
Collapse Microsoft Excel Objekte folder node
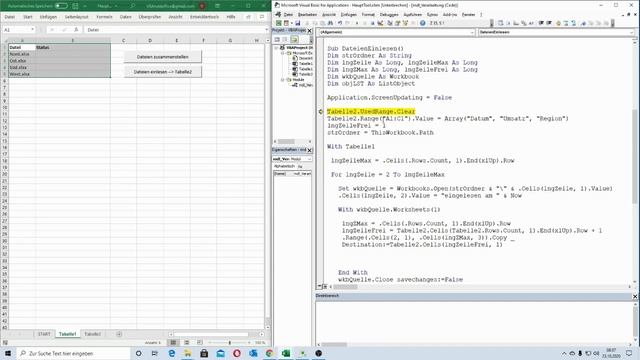tap(282, 53)
